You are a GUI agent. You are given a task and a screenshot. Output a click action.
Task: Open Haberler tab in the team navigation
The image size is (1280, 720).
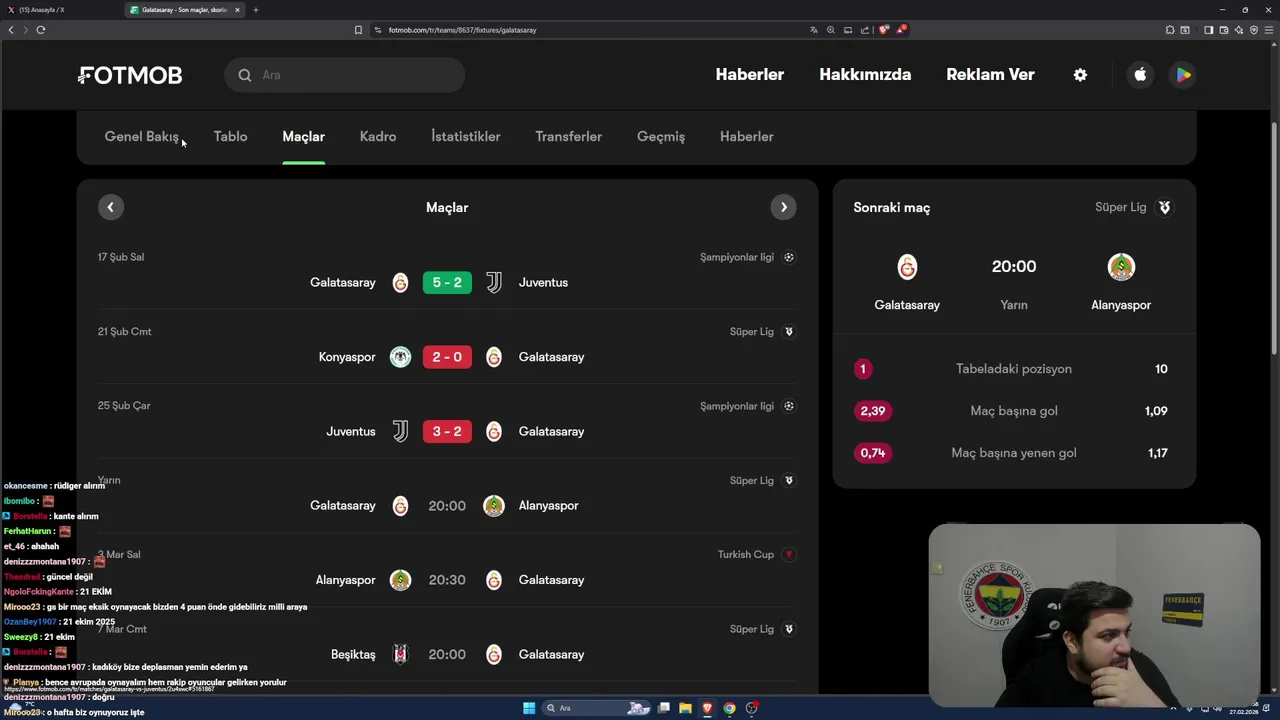click(x=747, y=137)
